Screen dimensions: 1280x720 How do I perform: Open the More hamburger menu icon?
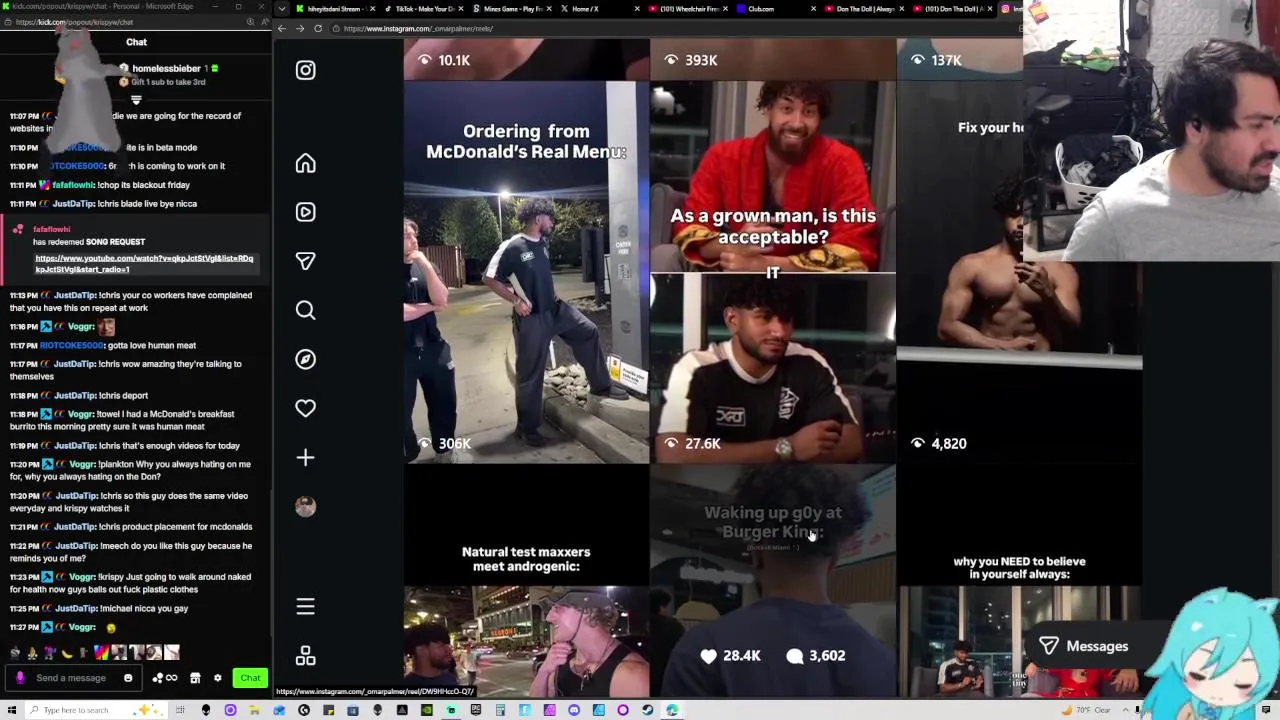[305, 606]
